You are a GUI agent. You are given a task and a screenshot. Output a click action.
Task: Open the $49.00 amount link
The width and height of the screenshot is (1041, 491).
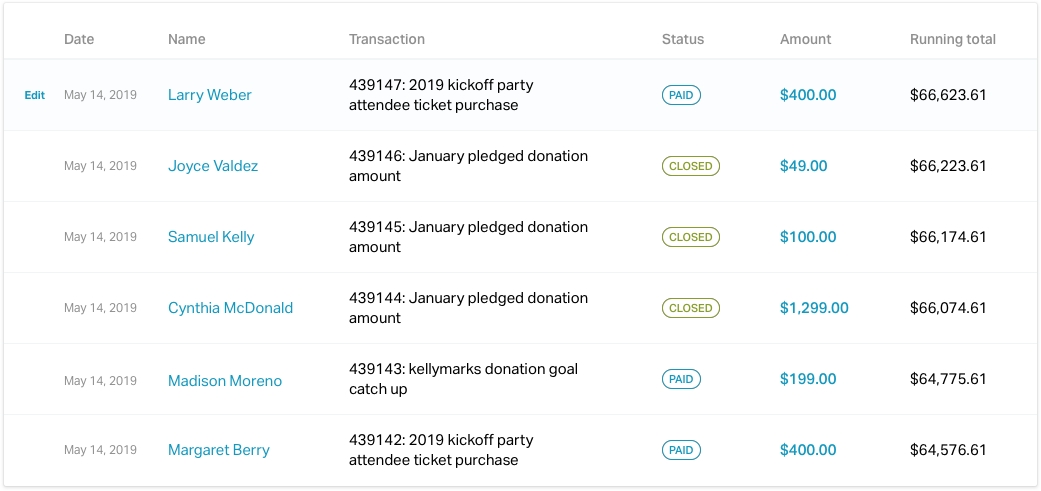tap(803, 166)
